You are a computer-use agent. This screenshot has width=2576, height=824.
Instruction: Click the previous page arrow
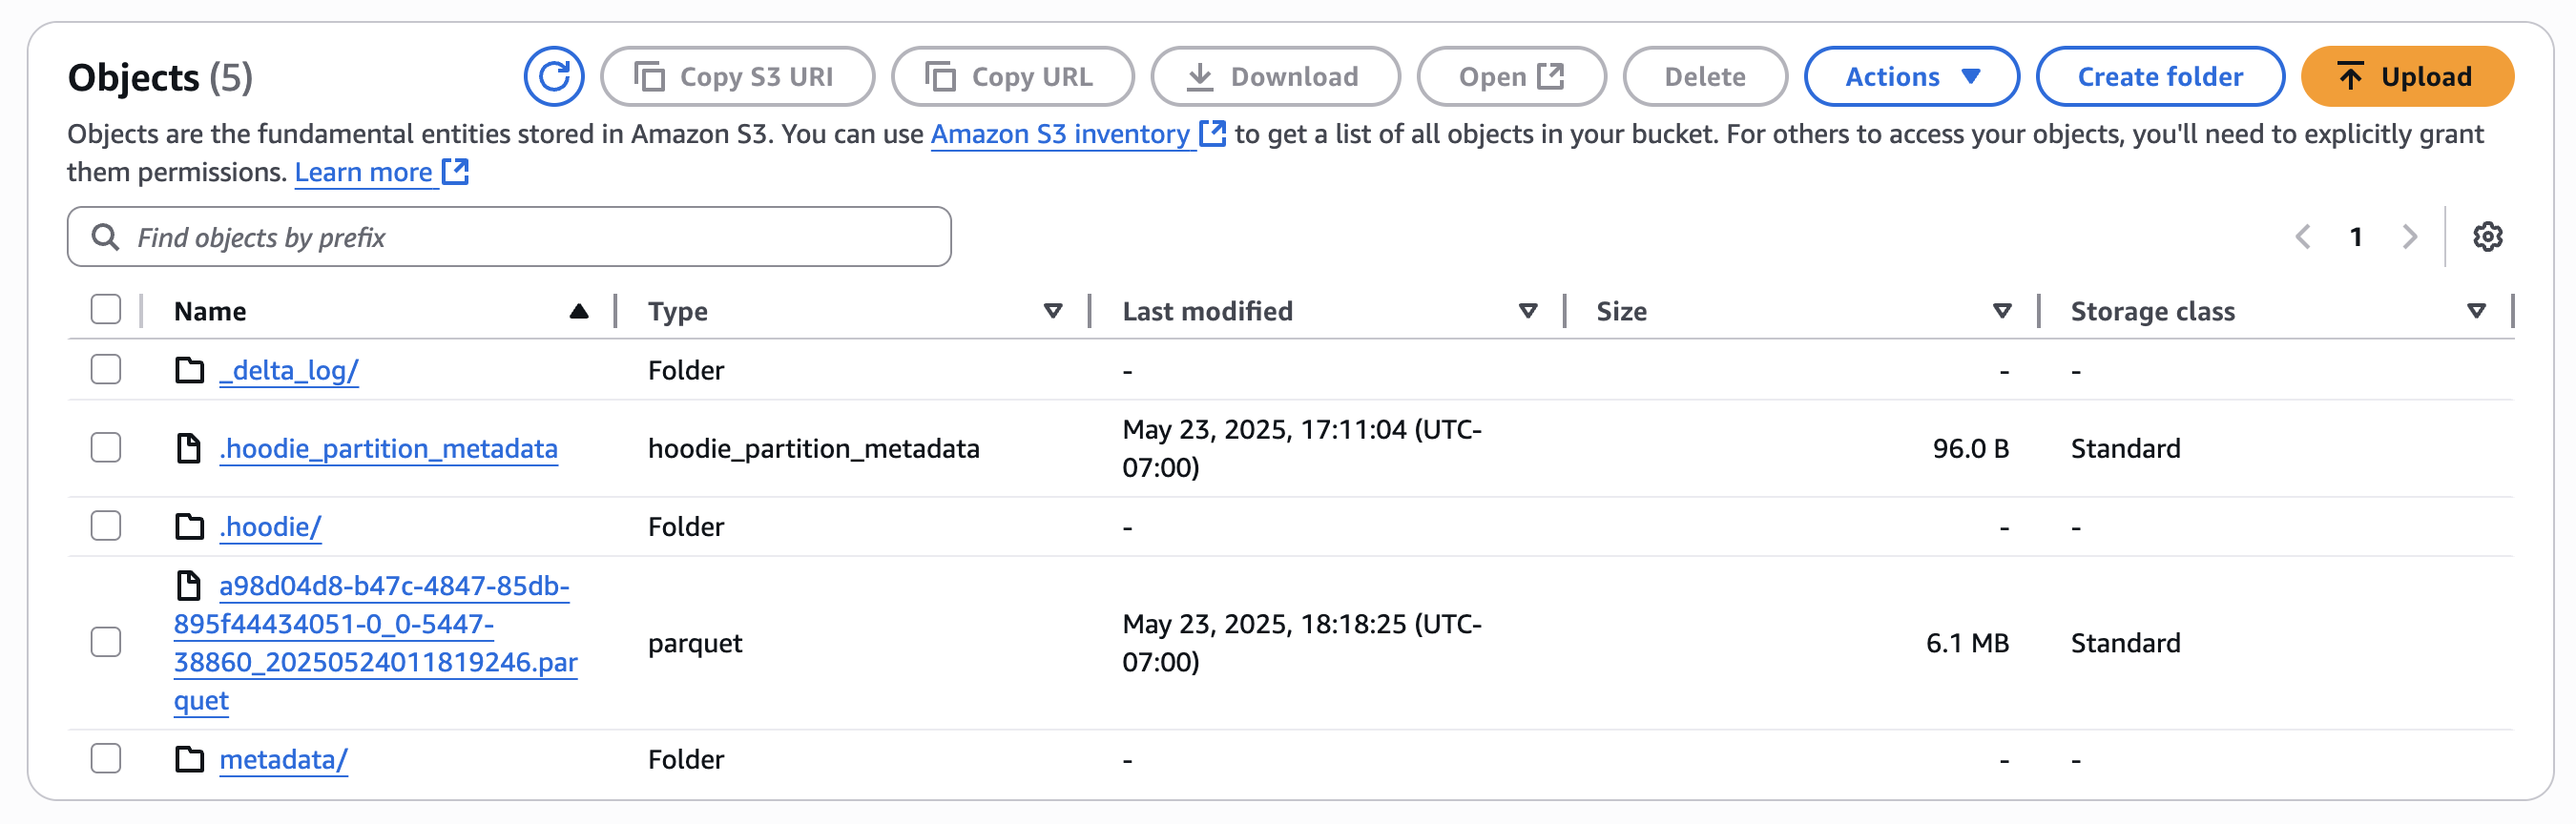pos(2303,237)
